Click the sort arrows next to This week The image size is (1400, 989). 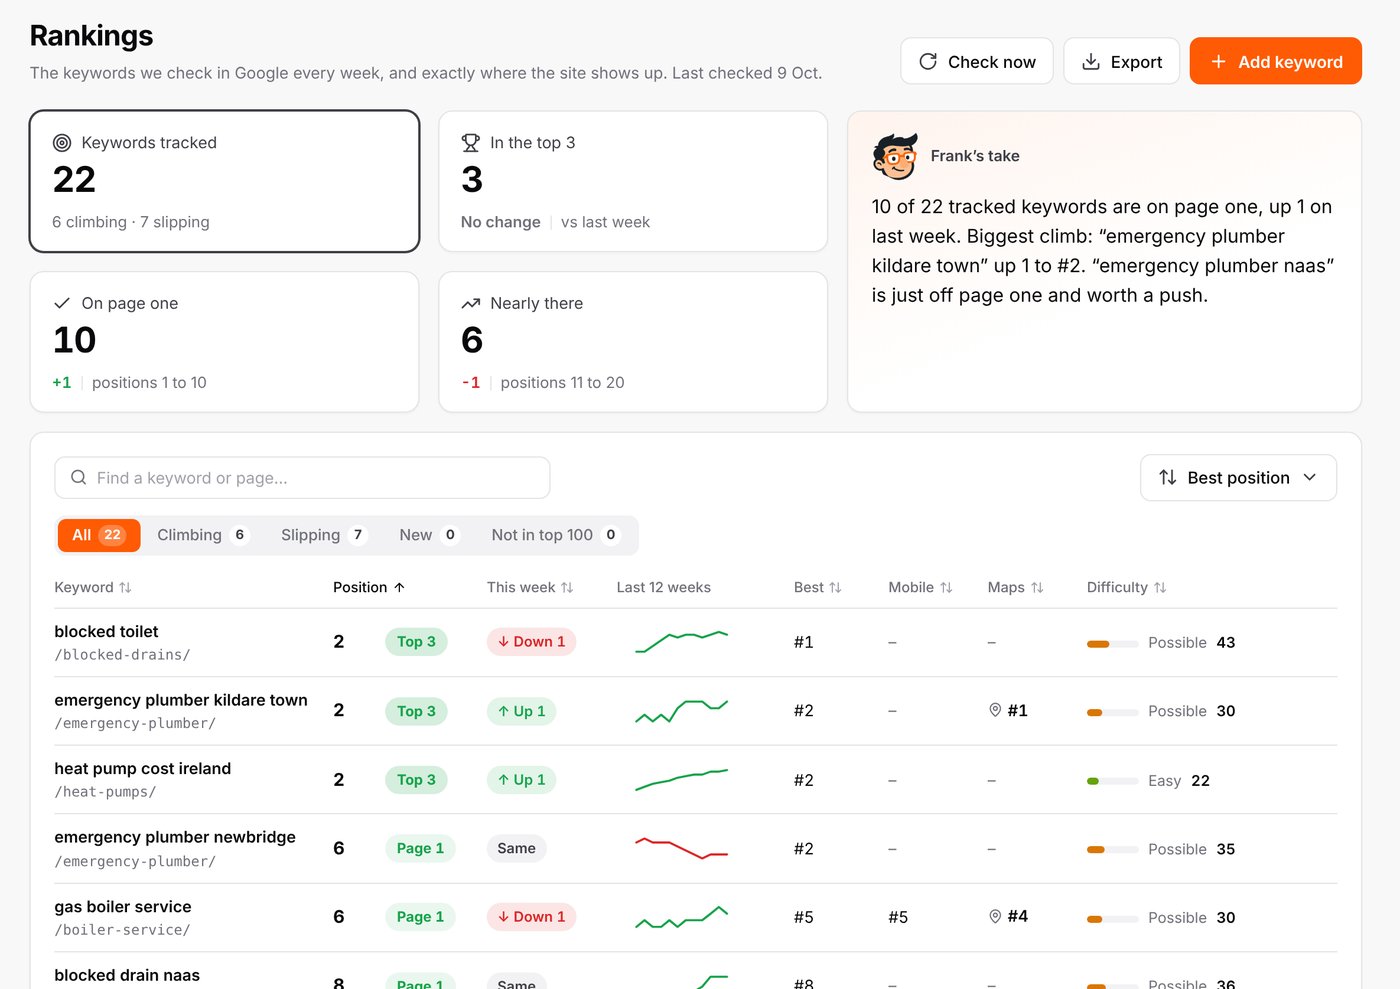567,588
